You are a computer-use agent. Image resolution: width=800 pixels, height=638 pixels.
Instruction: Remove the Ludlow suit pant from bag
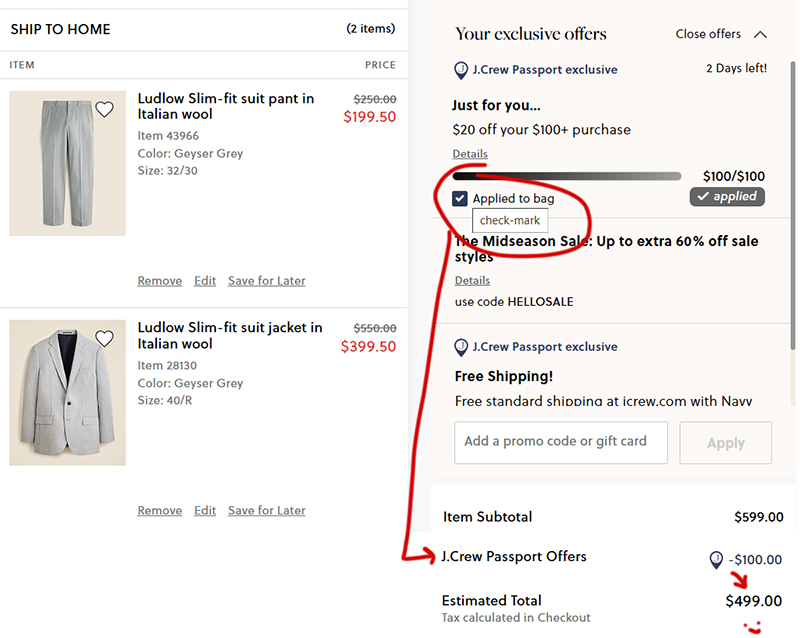pos(160,281)
